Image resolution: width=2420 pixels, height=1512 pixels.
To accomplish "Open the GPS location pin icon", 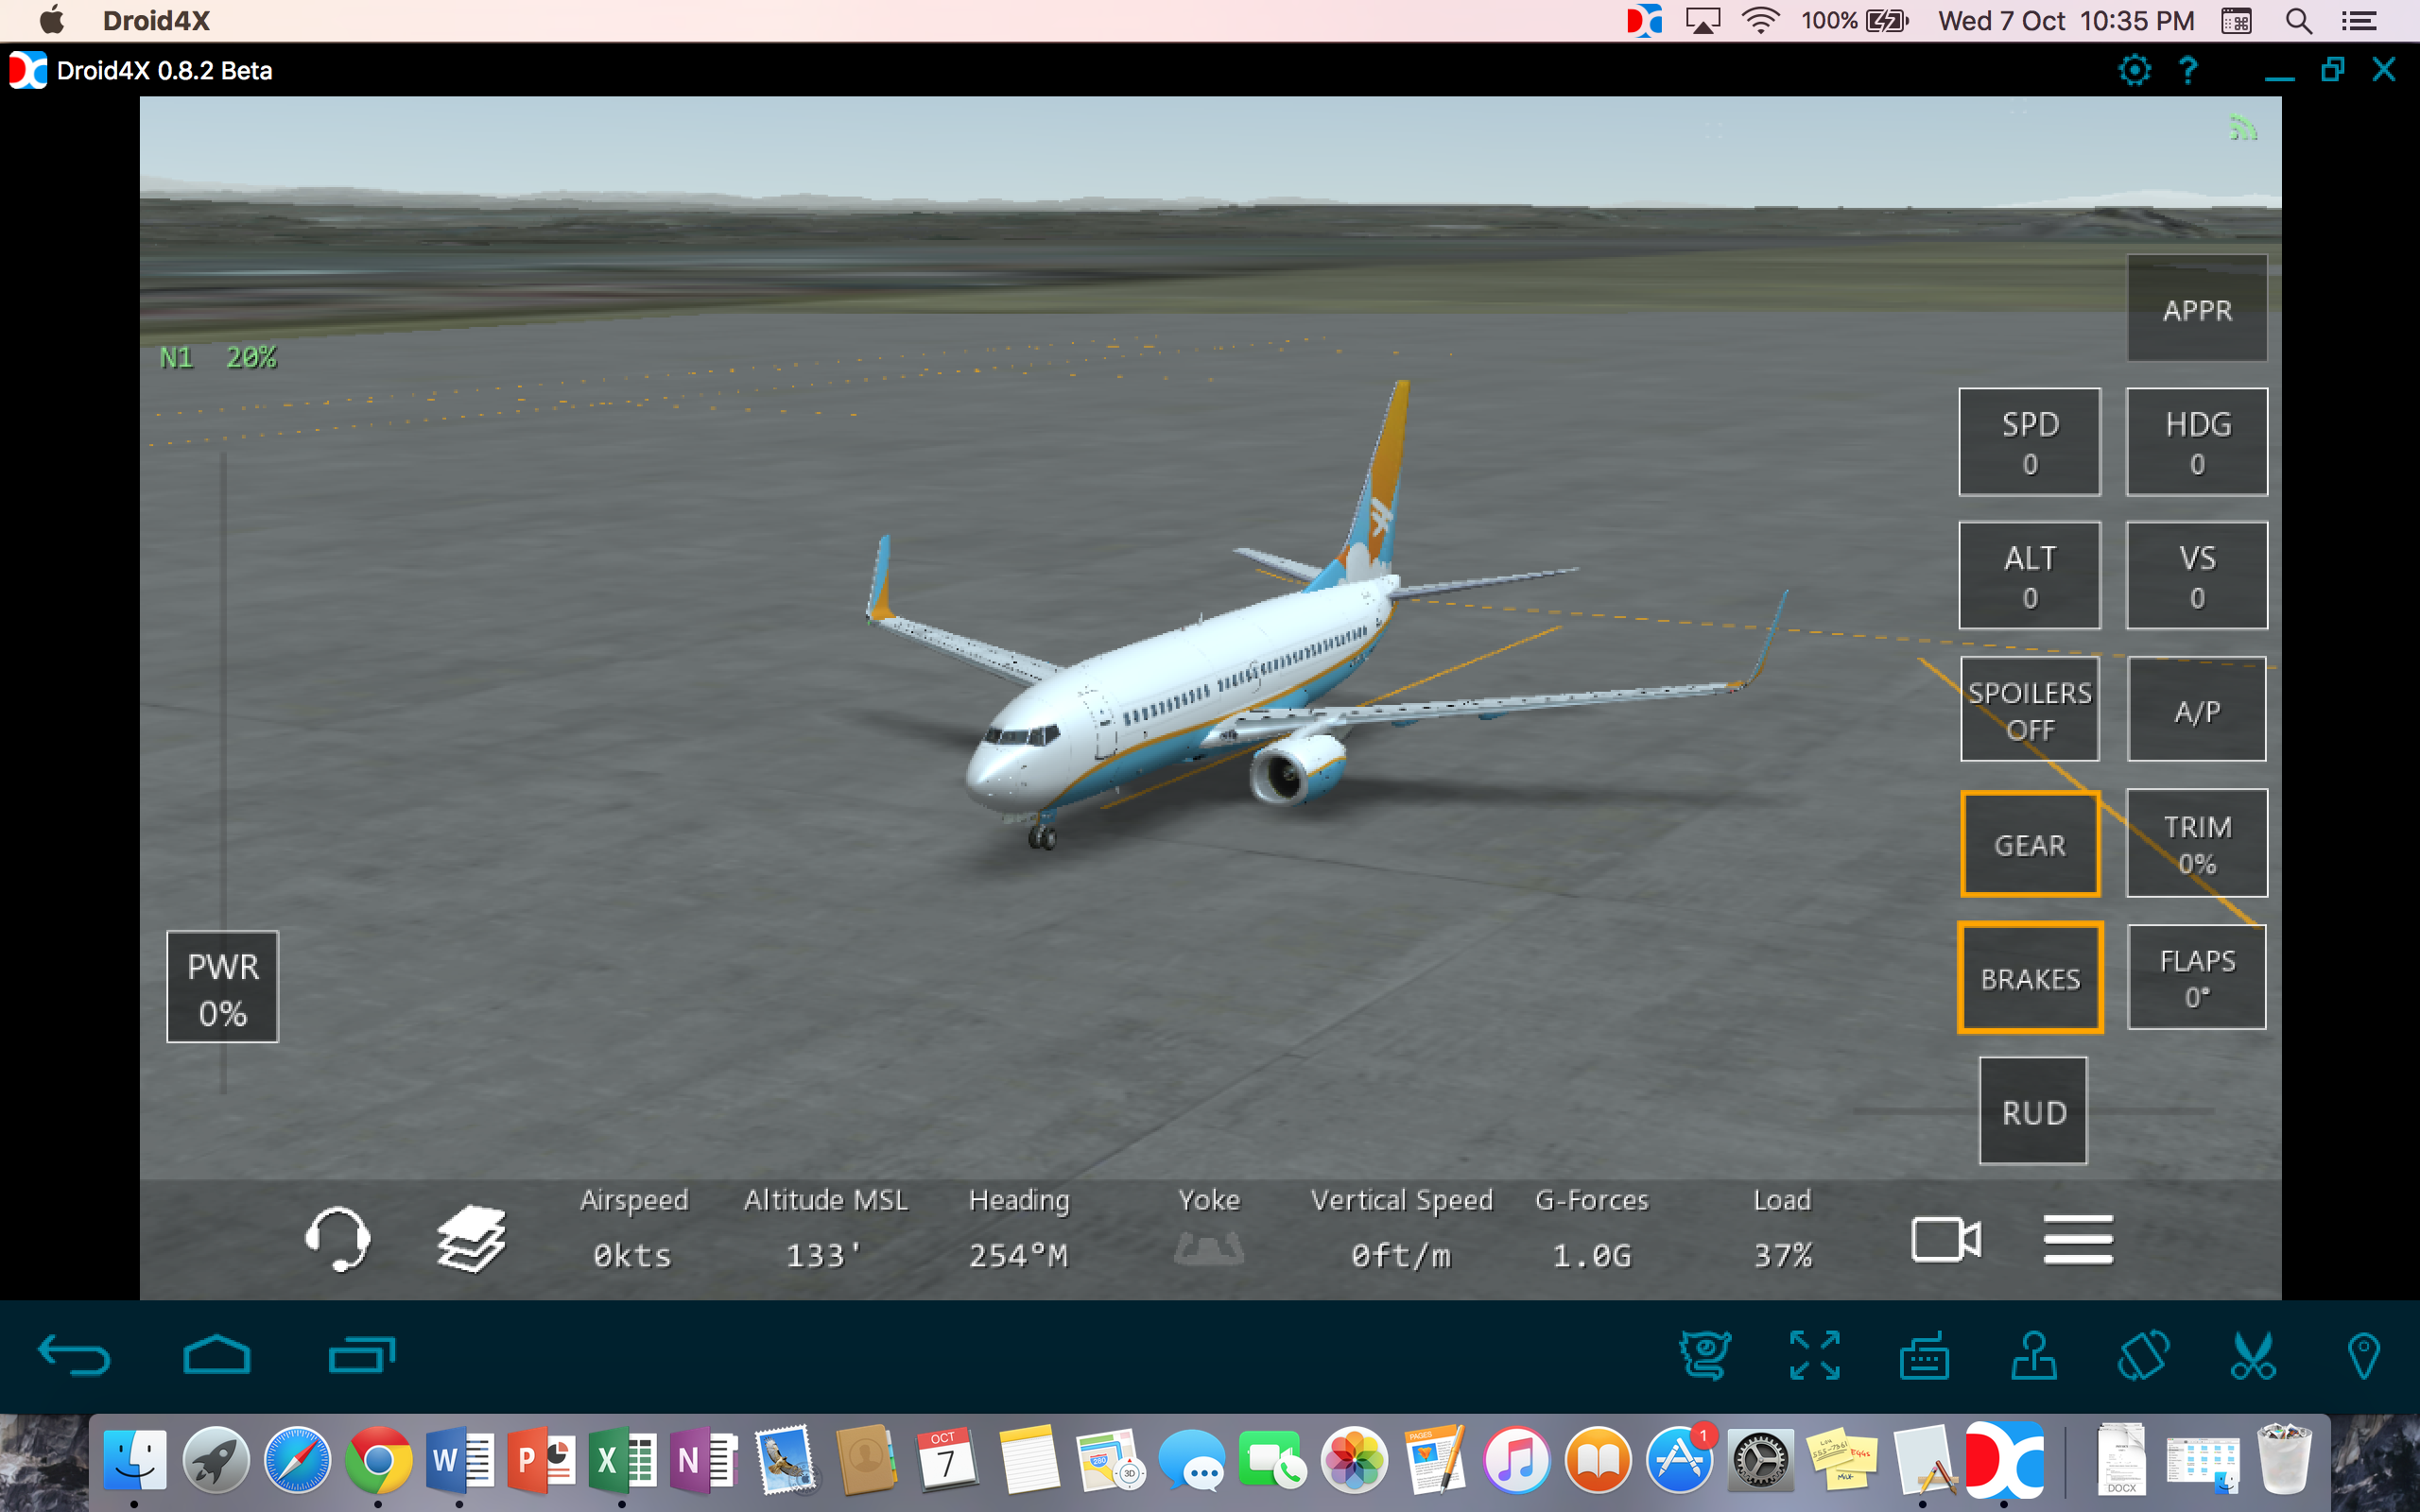I will pyautogui.click(x=2363, y=1356).
